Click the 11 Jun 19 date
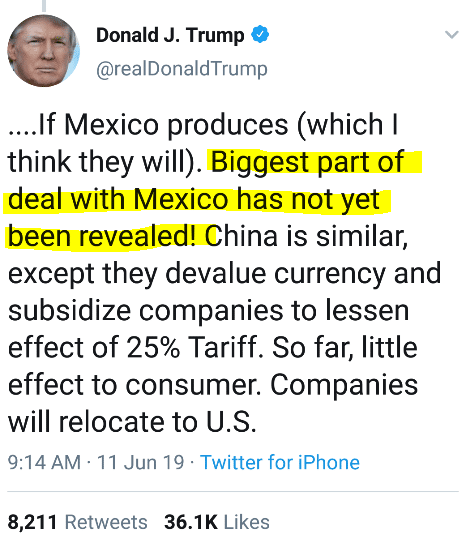The image size is (473, 539). [141, 462]
